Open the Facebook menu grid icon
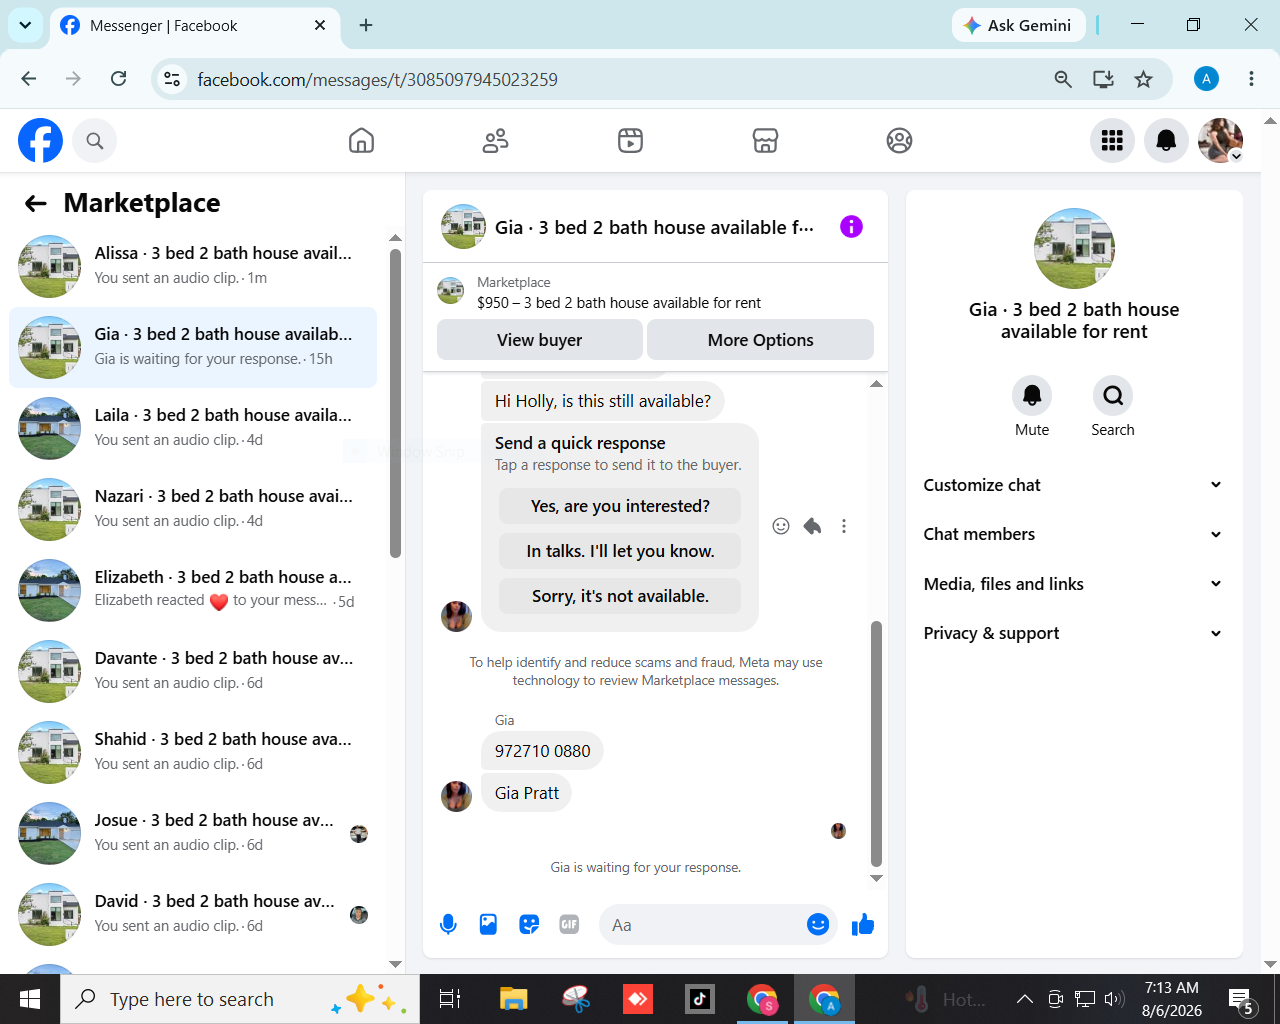The height and width of the screenshot is (1024, 1280). click(1112, 141)
